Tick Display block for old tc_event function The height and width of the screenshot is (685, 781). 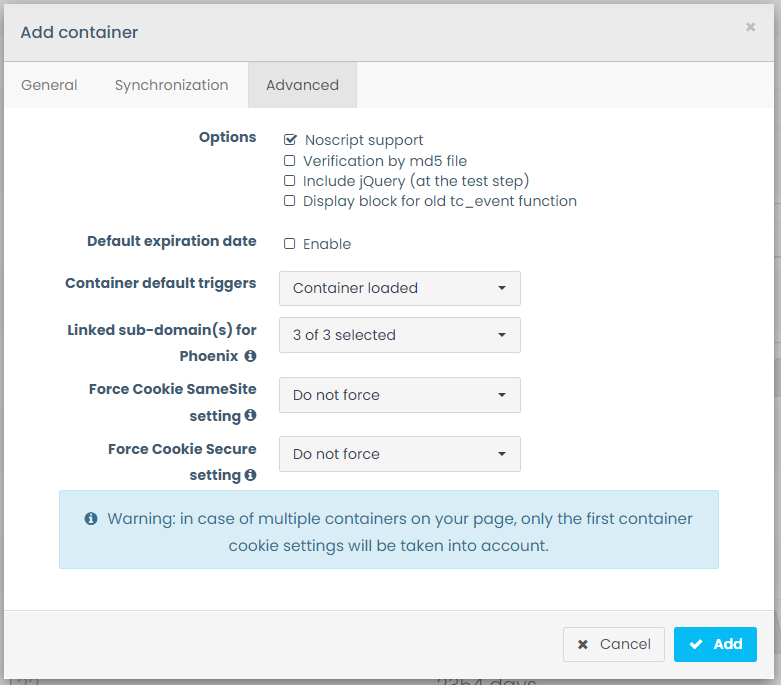[x=290, y=201]
